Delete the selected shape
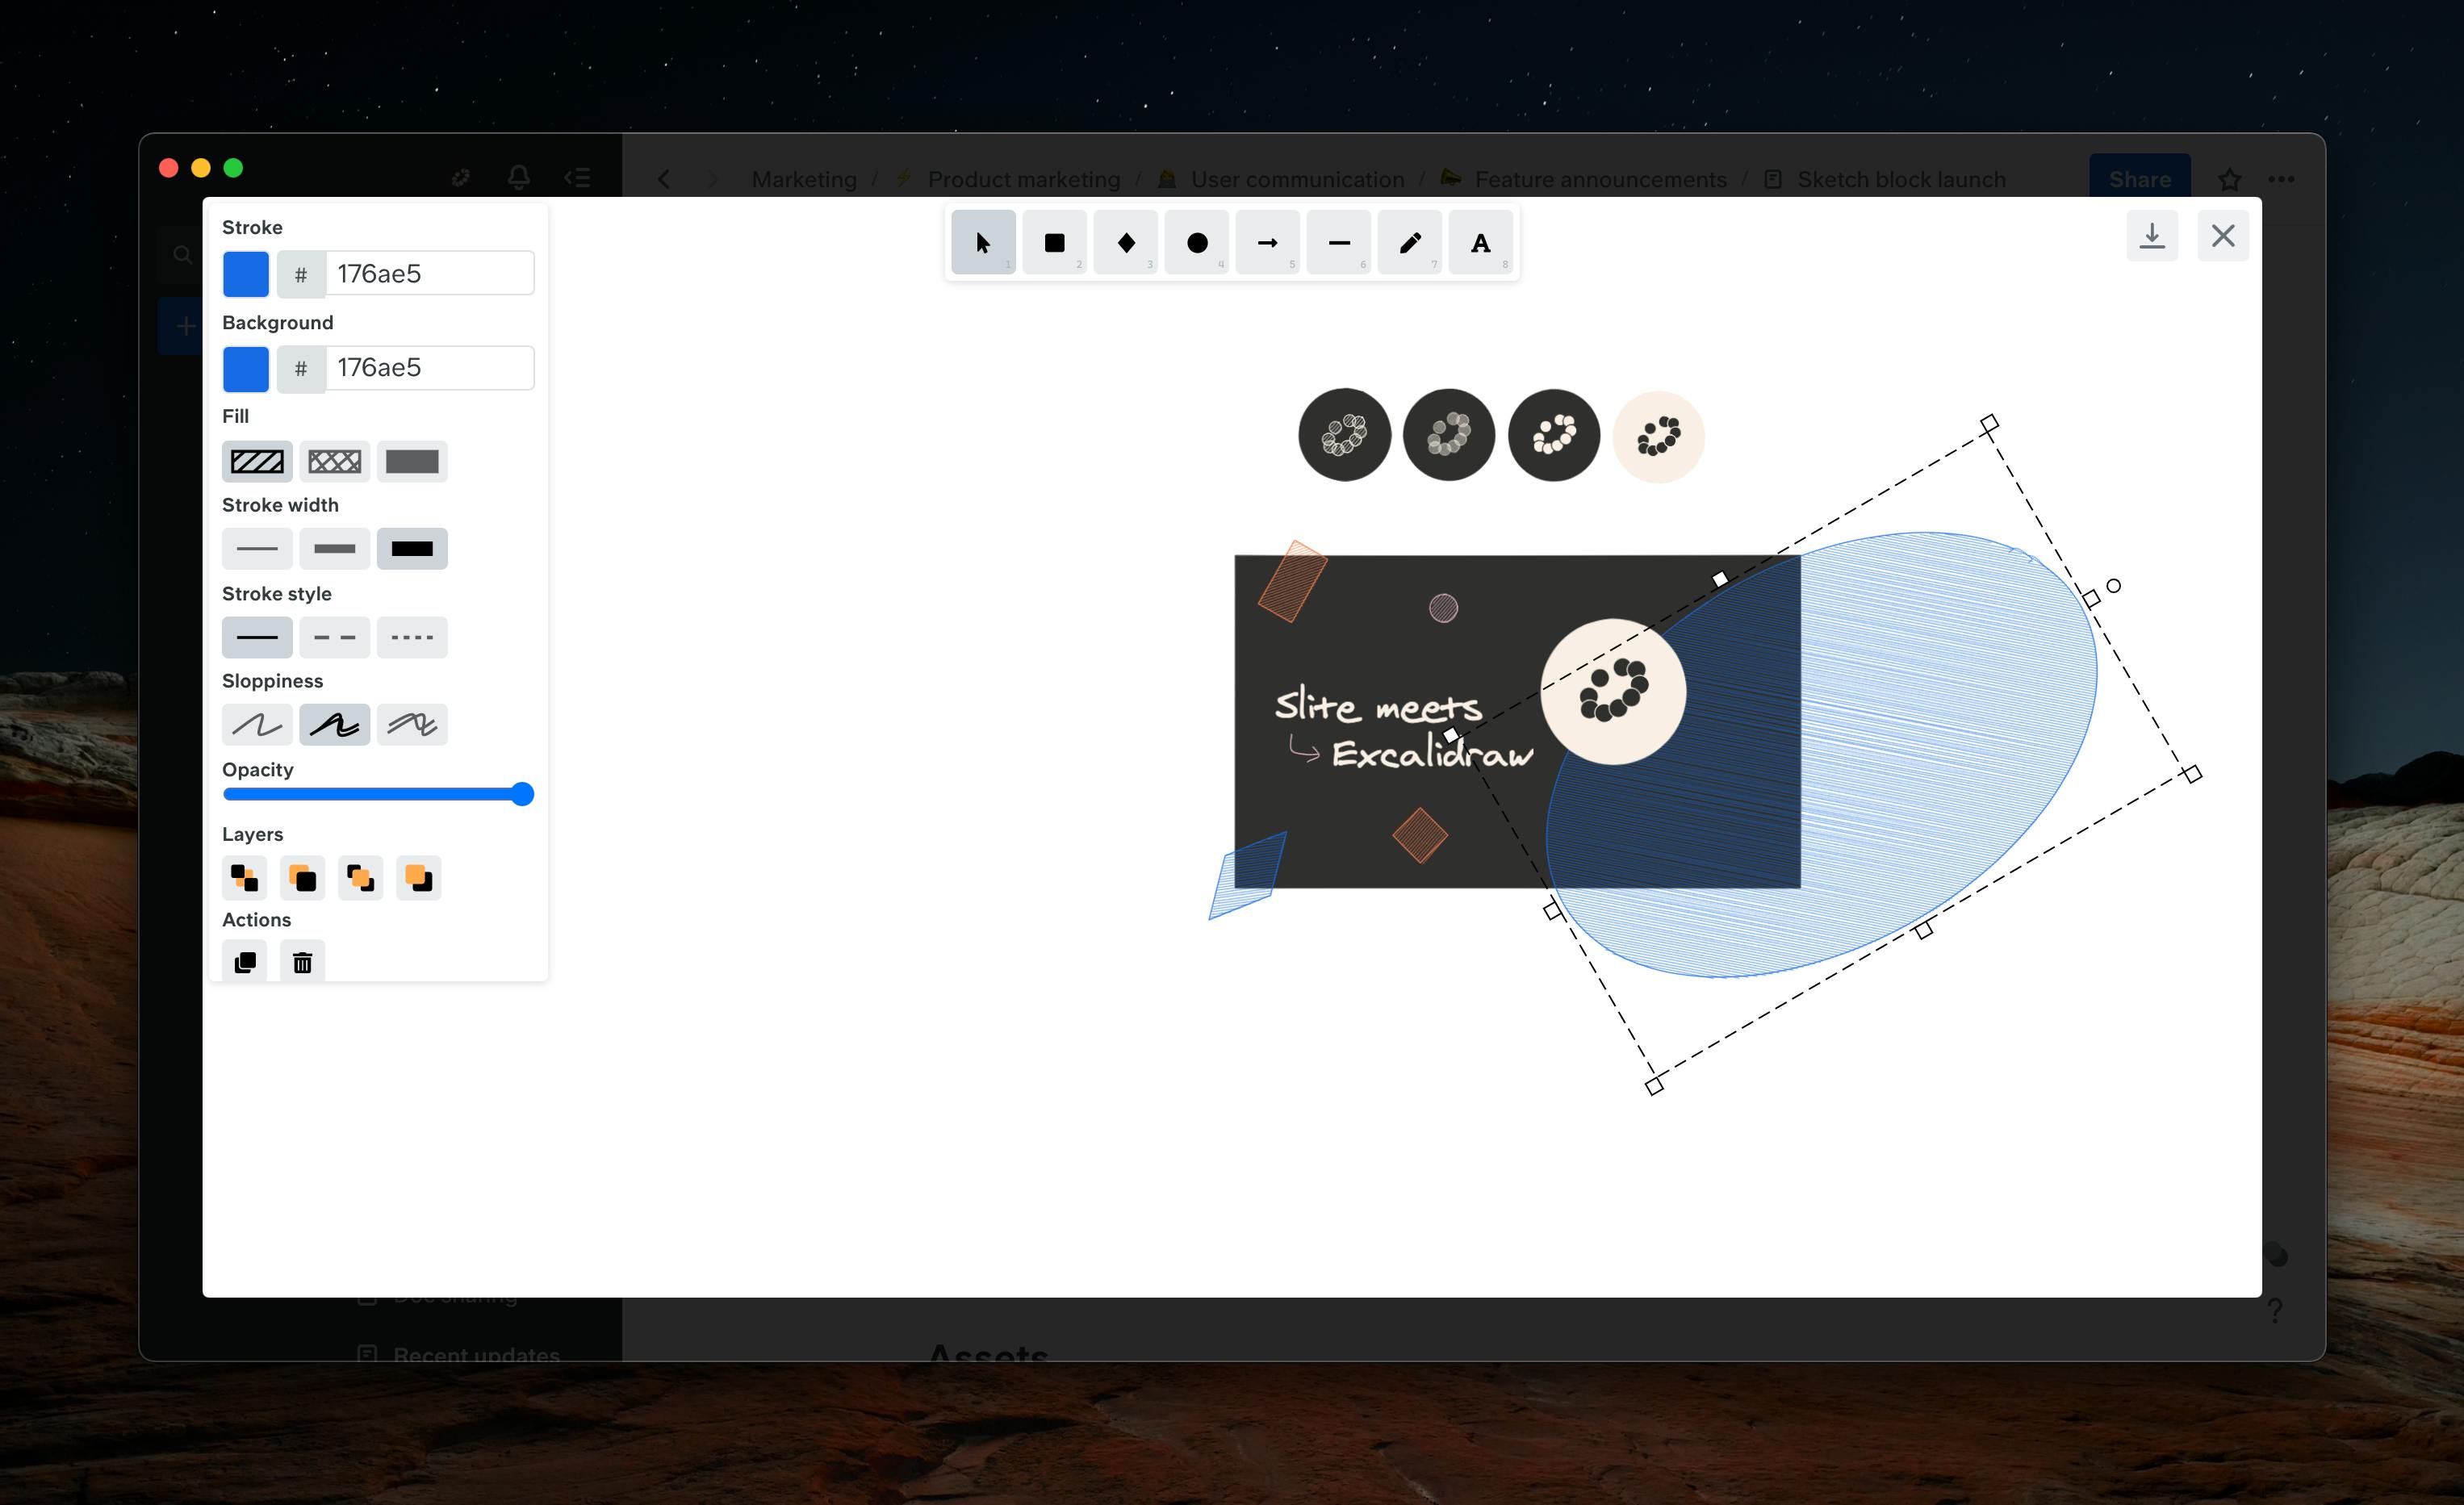Screen dimensions: 2464x1505 point(302,962)
